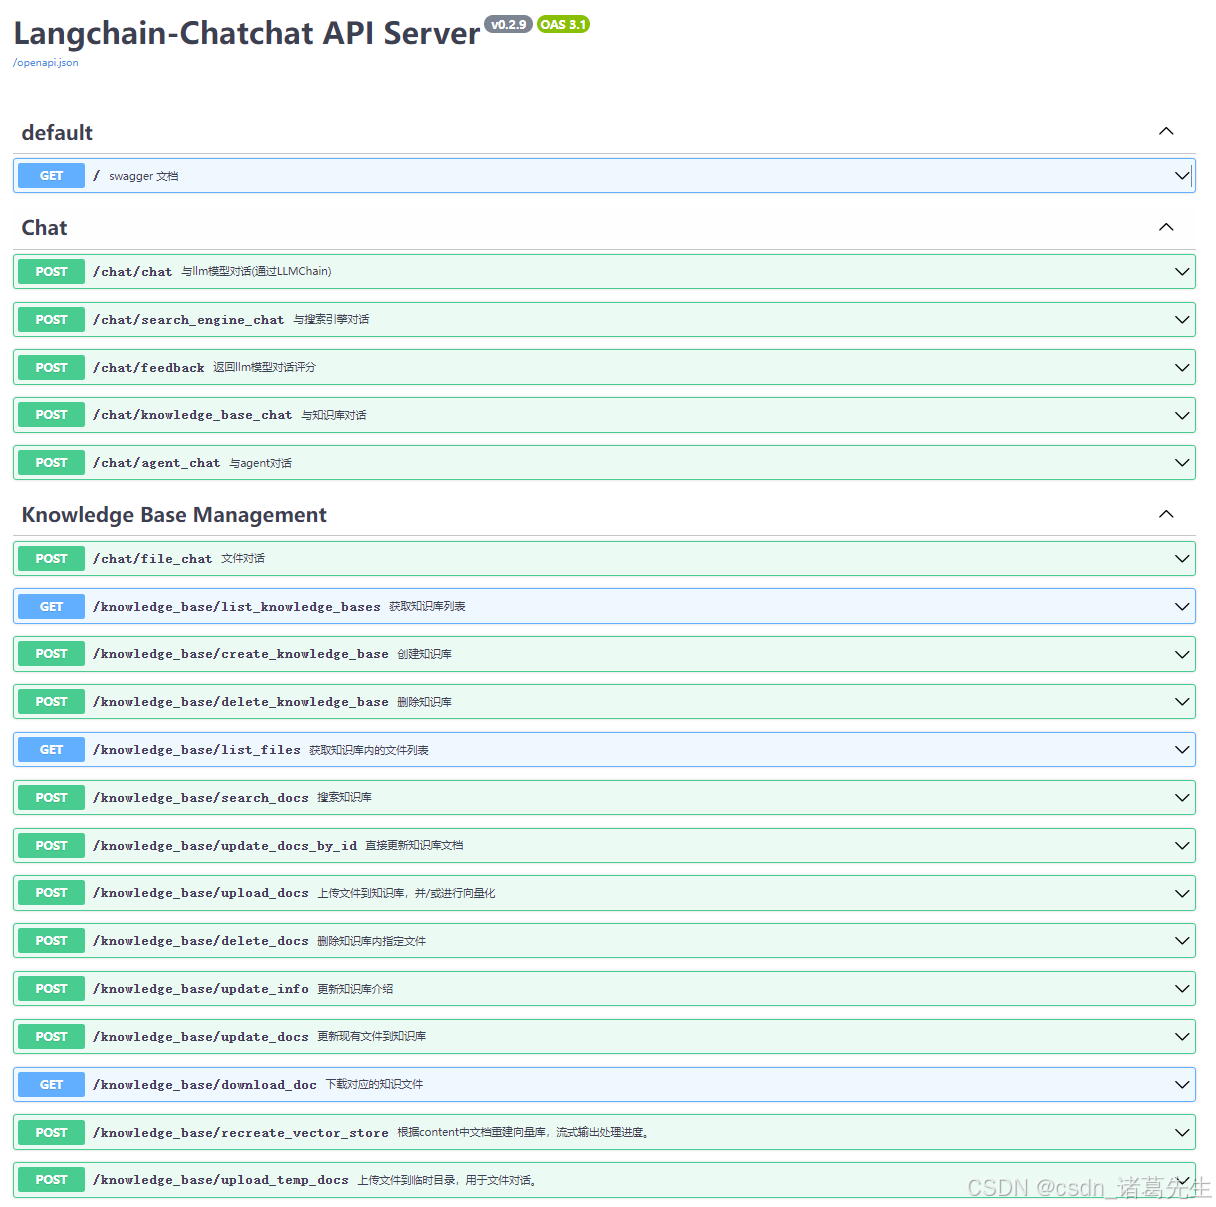This screenshot has height=1207, width=1216.
Task: Open the /openapi.json link
Action: pos(46,63)
